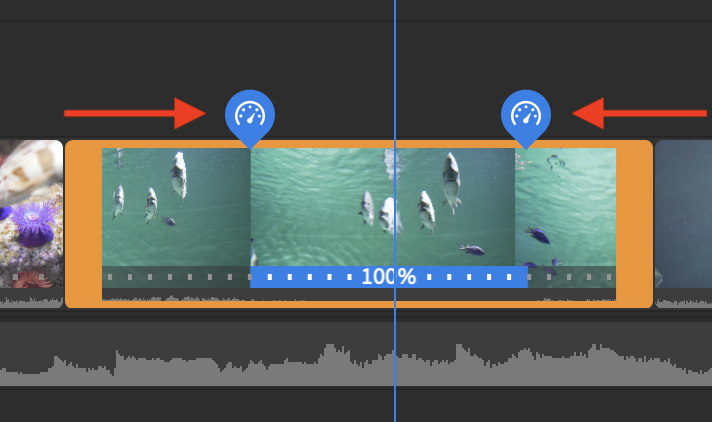712x422 pixels.
Task: Click the waveform under the dark blue clip
Action: click(683, 298)
